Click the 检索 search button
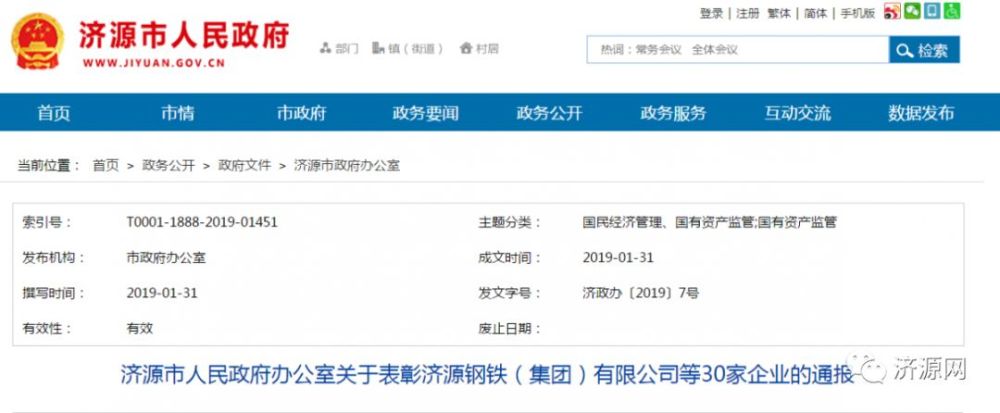Screen dimensions: 1000x413 (924, 50)
